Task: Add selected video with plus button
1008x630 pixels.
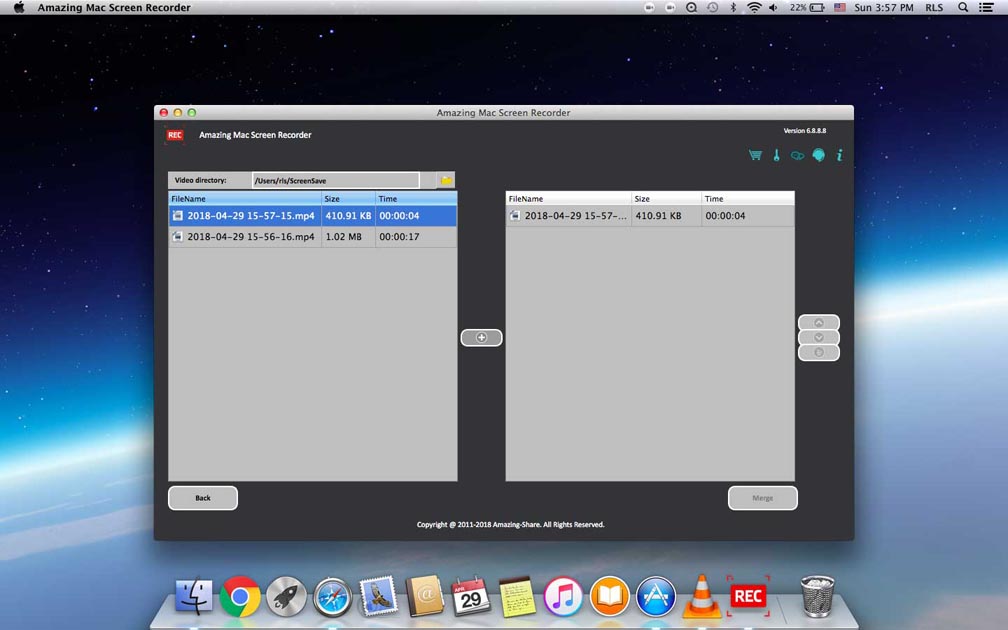Action: click(482, 338)
